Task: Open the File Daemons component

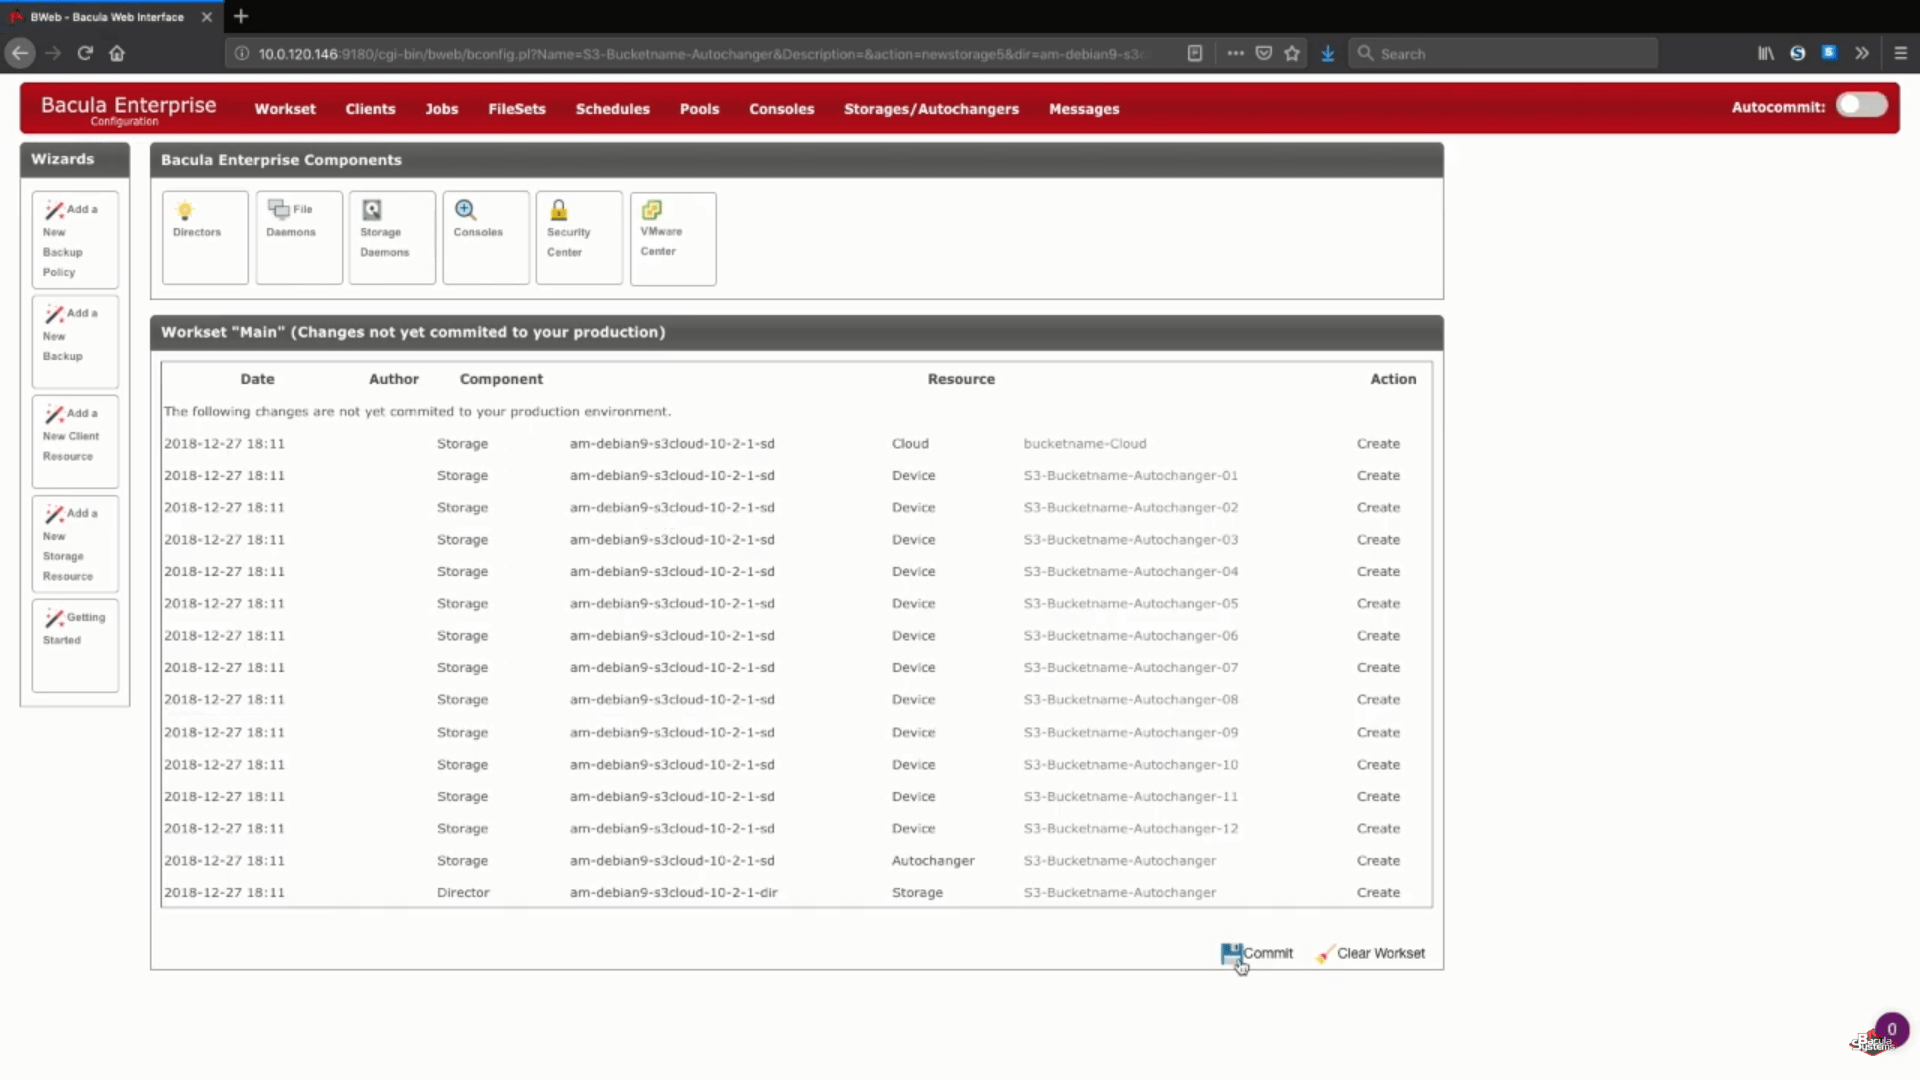Action: point(299,237)
